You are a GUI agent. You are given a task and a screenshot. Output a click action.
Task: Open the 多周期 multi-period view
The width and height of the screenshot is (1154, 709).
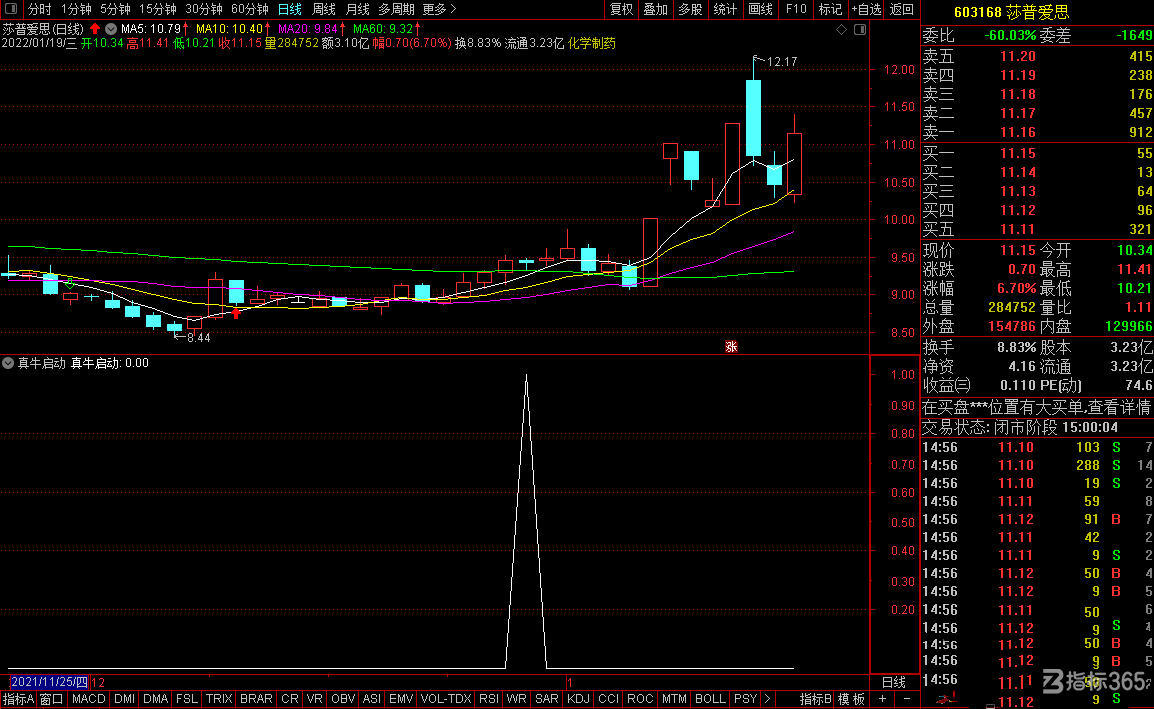[396, 9]
